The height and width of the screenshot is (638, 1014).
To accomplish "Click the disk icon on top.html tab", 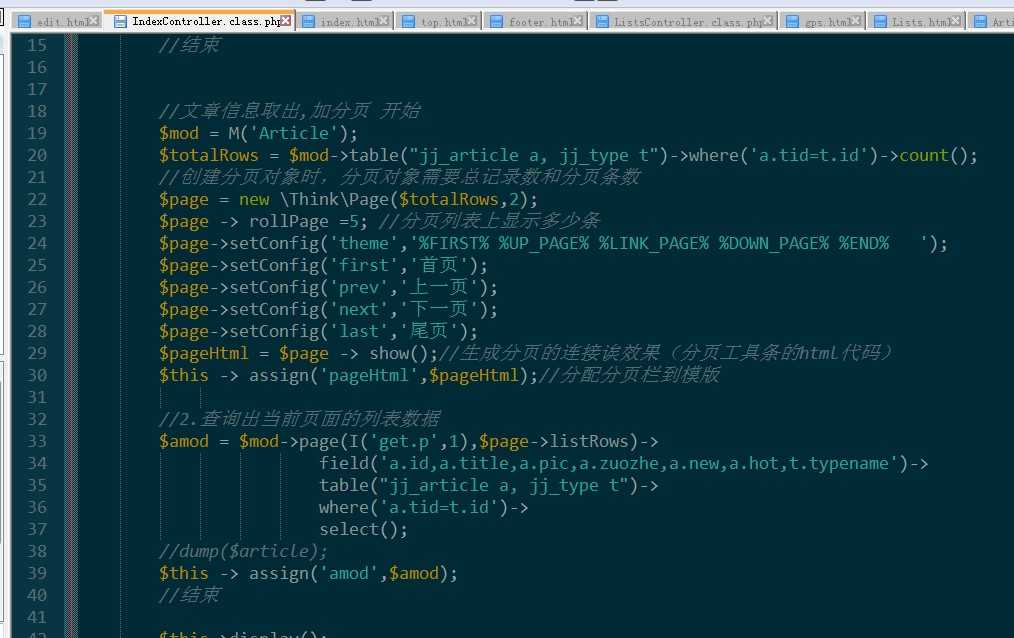I will tap(408, 21).
